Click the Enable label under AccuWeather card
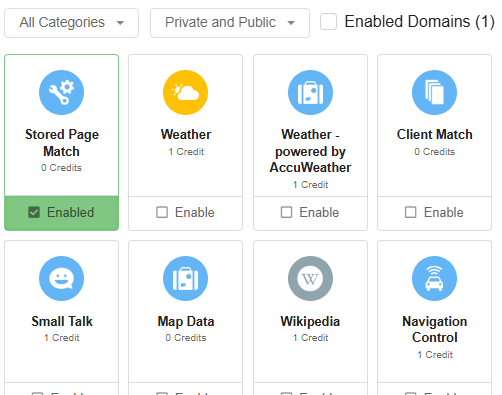This screenshot has width=502, height=395. coord(319,212)
